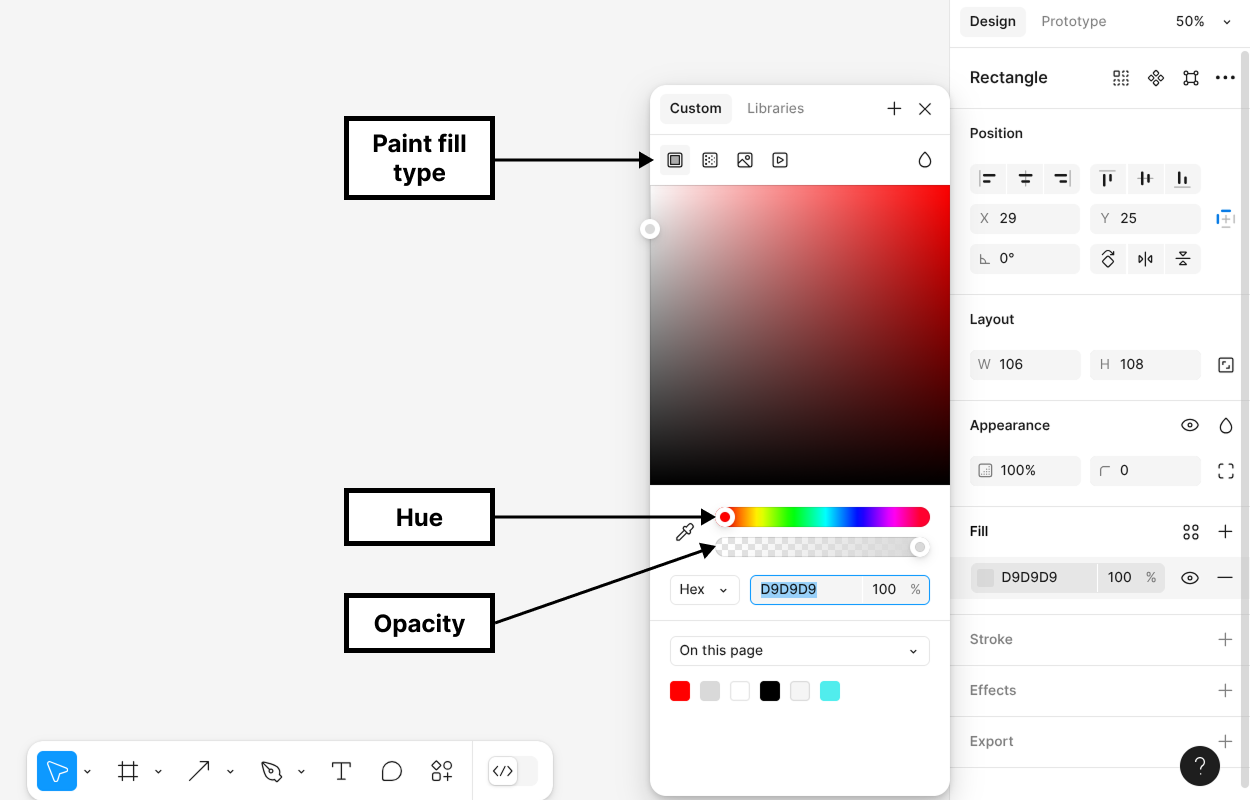Image resolution: width=1250 pixels, height=800 pixels.
Task: Select the cyan color swatch
Action: pos(830,691)
